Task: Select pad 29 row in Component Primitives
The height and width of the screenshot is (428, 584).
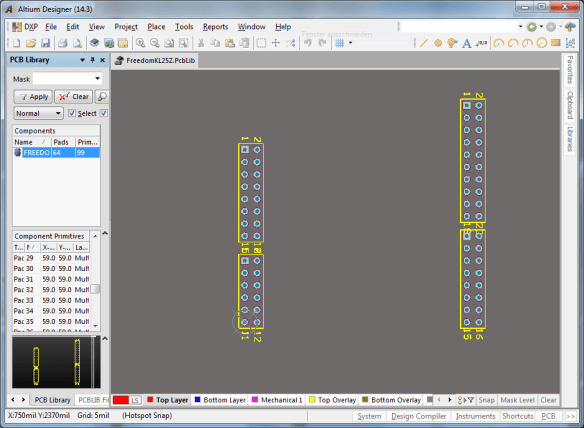Action: click(x=51, y=258)
